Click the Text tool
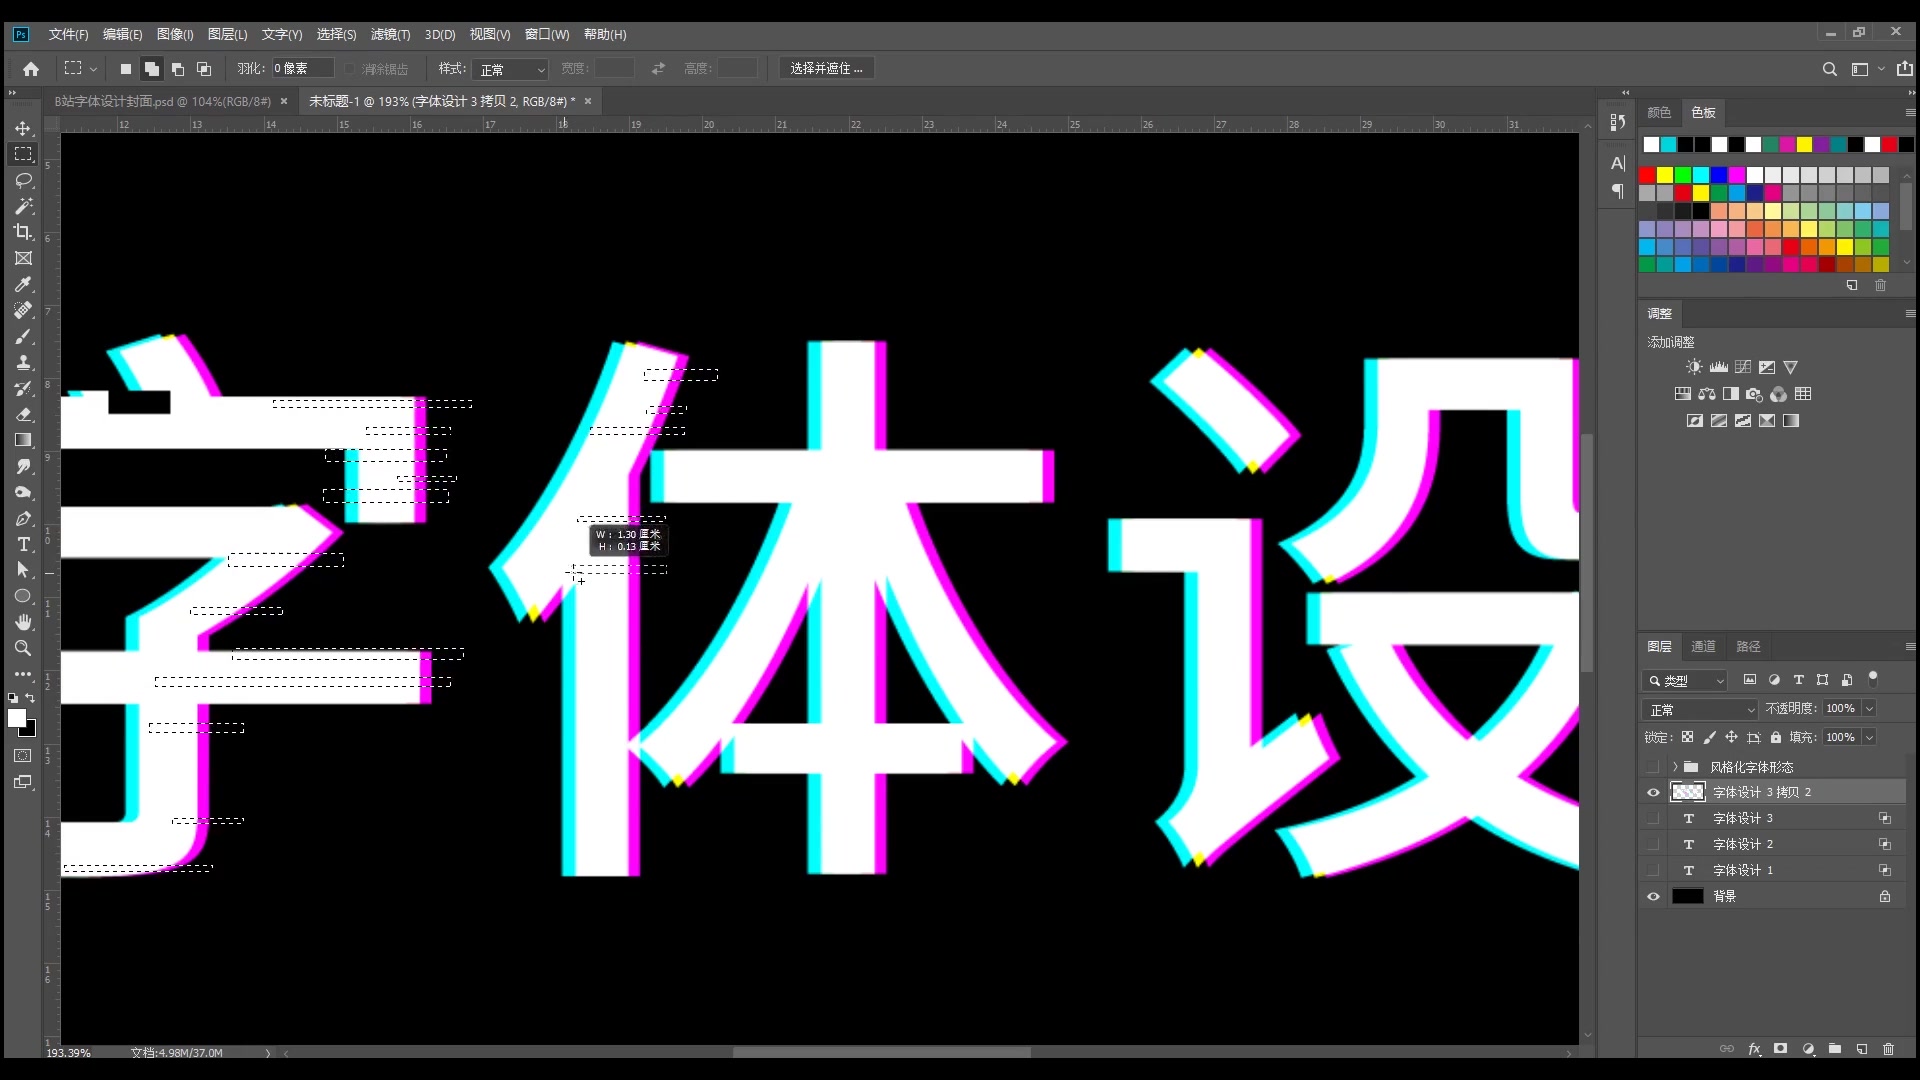The image size is (1920, 1080). [x=22, y=545]
